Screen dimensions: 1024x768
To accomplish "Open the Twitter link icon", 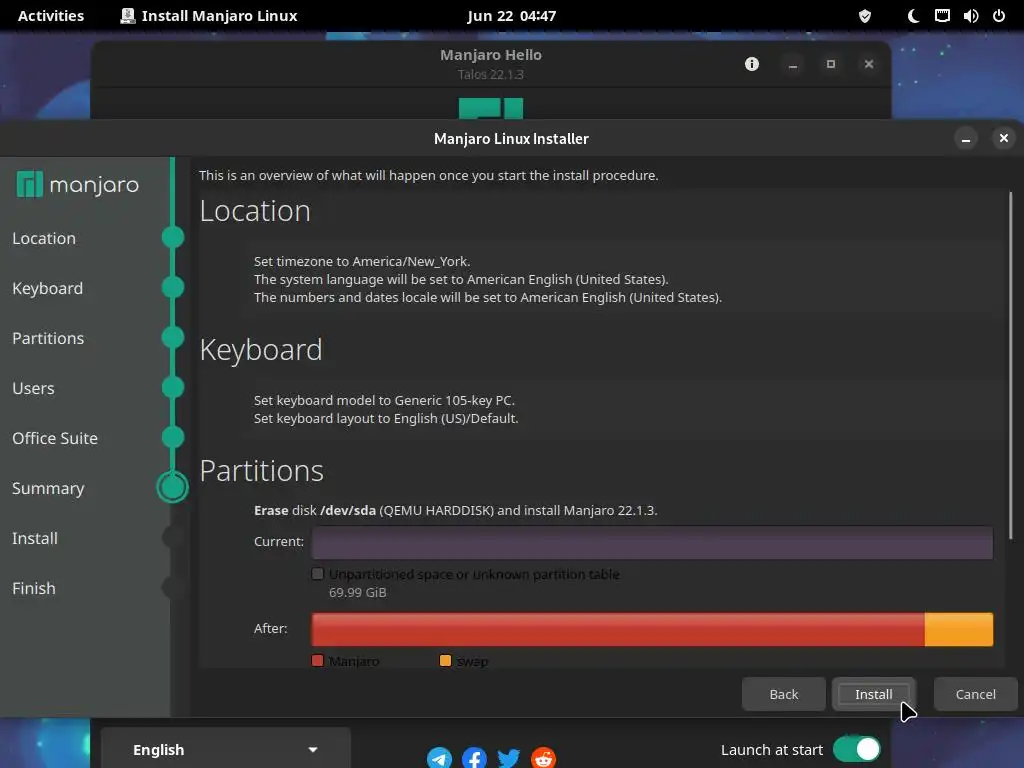I will (x=509, y=758).
